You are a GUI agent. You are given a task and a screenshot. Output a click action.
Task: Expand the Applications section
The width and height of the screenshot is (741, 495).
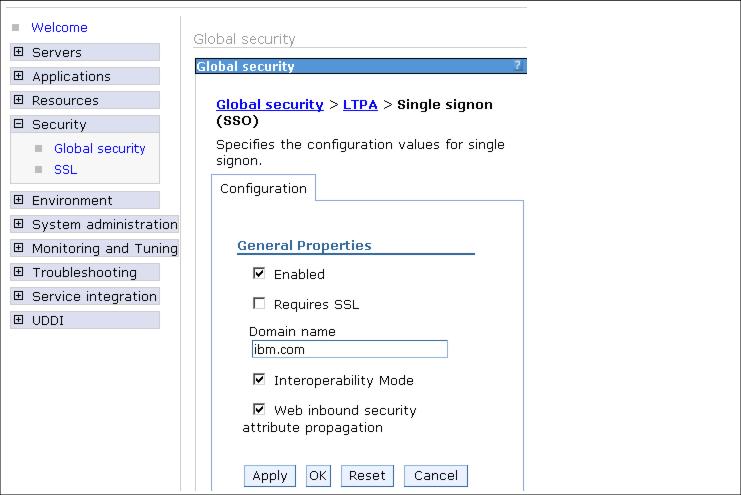click(18, 76)
